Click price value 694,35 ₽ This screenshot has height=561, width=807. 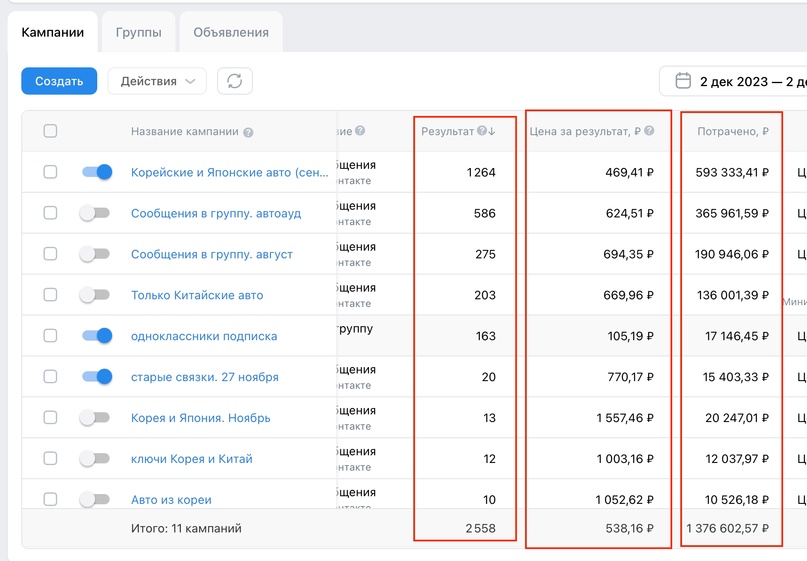click(x=628, y=254)
